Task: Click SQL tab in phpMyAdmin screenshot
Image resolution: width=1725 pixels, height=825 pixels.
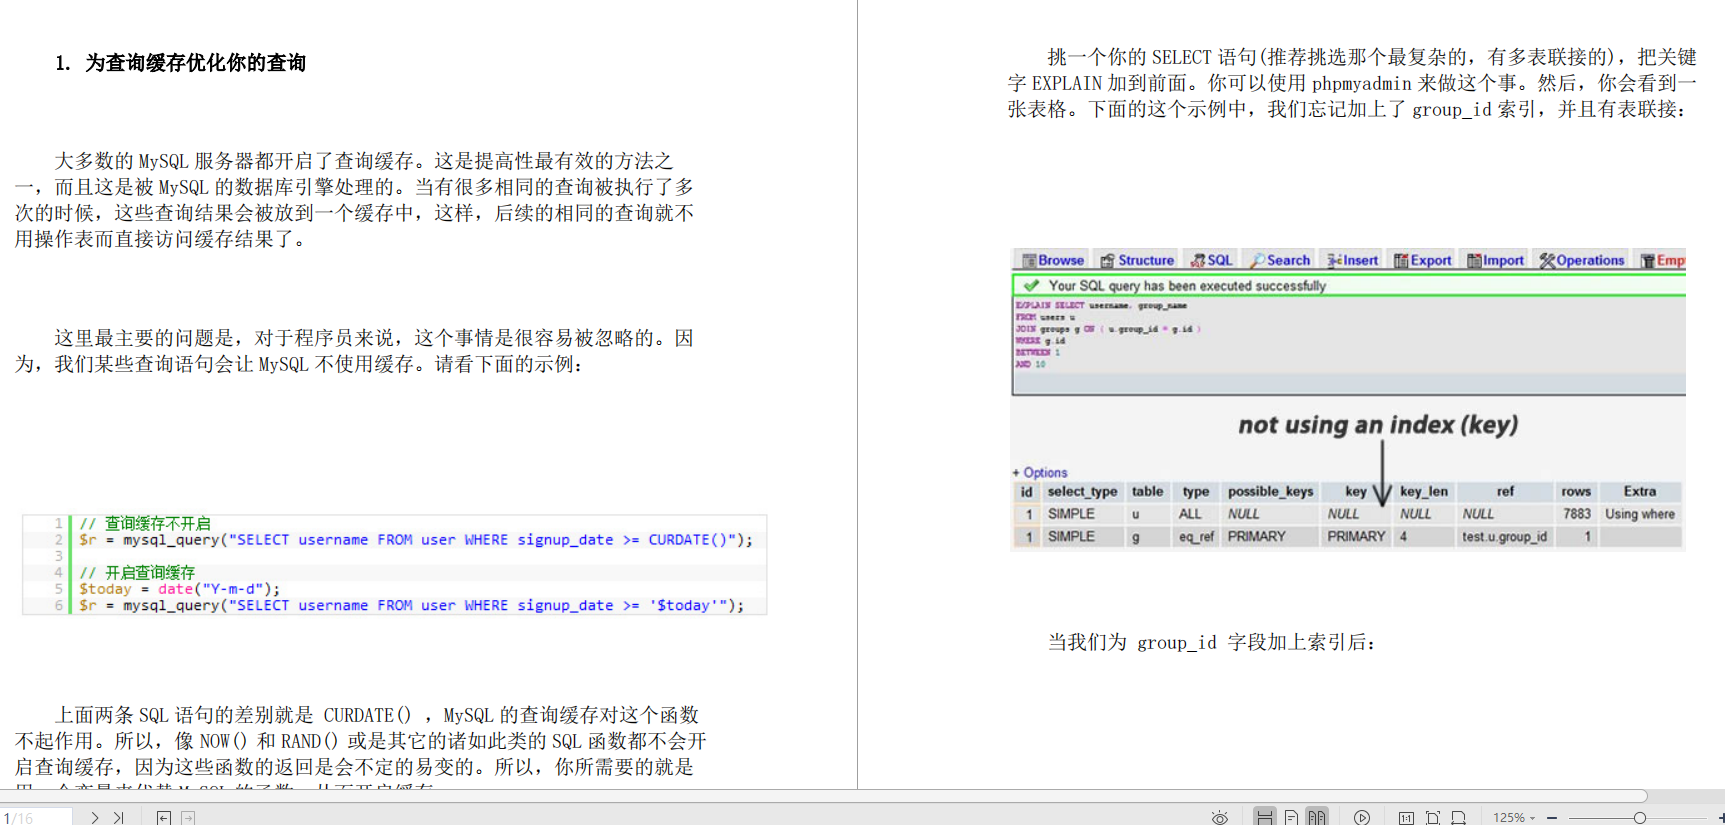Action: point(1212,260)
